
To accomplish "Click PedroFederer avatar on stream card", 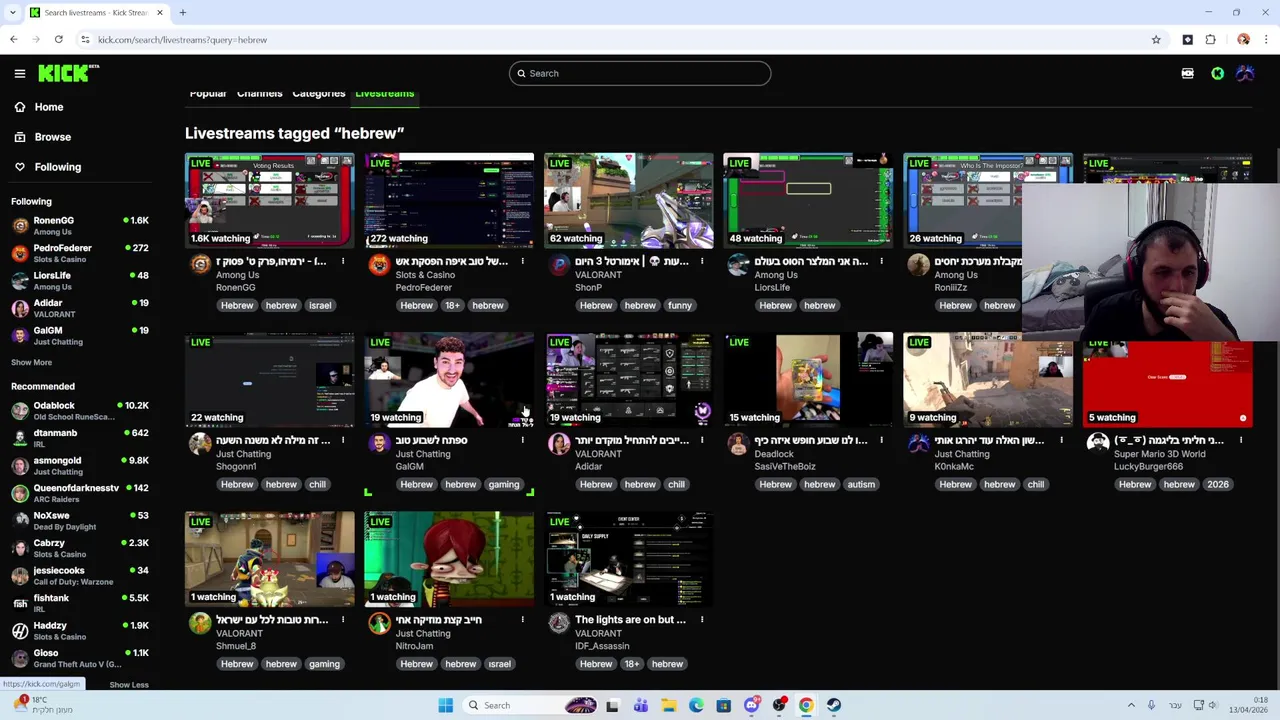I will 379,264.
